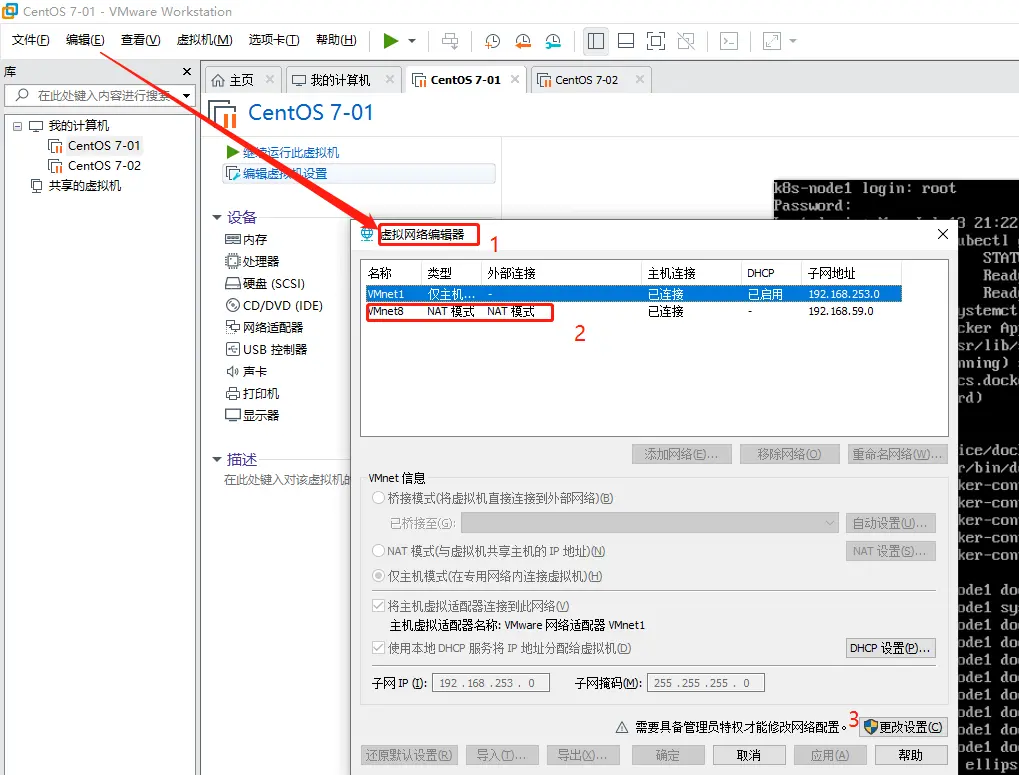The width and height of the screenshot is (1019, 775).
Task: Collapse the 设备 section
Action: (217, 217)
